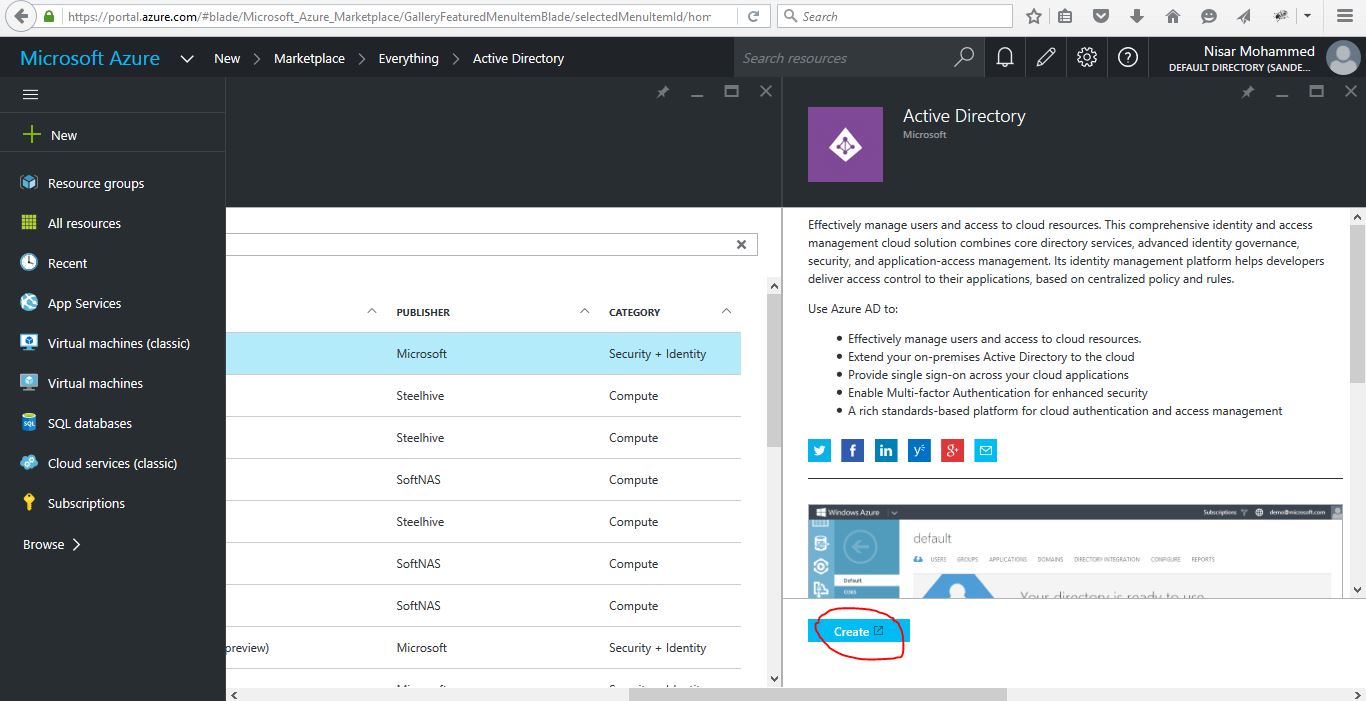
Task: Open Firefox downloads arrow icon
Action: point(1137,16)
